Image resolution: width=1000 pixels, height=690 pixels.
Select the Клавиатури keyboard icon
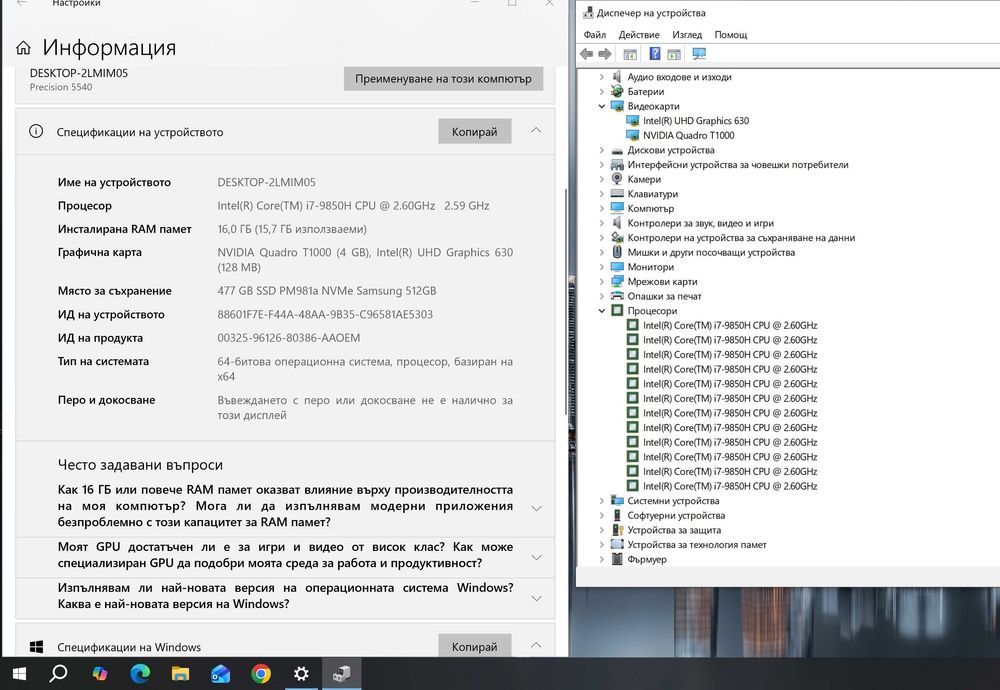point(617,193)
